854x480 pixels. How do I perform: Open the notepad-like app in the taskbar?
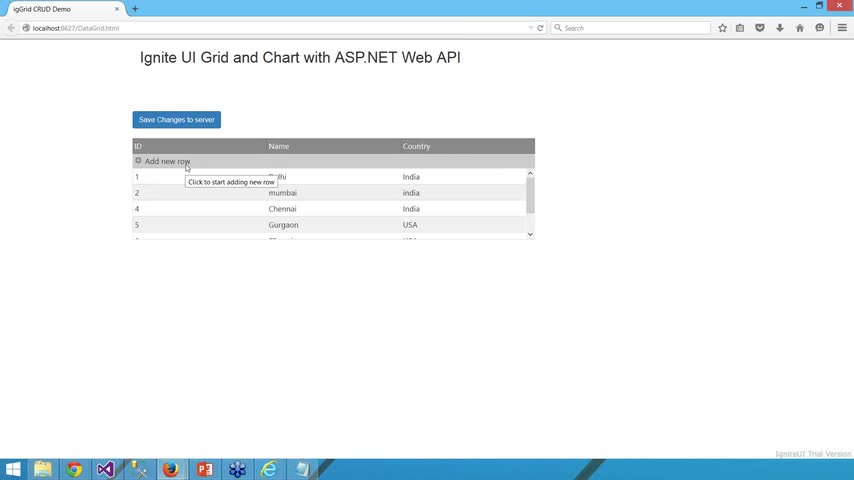point(302,469)
